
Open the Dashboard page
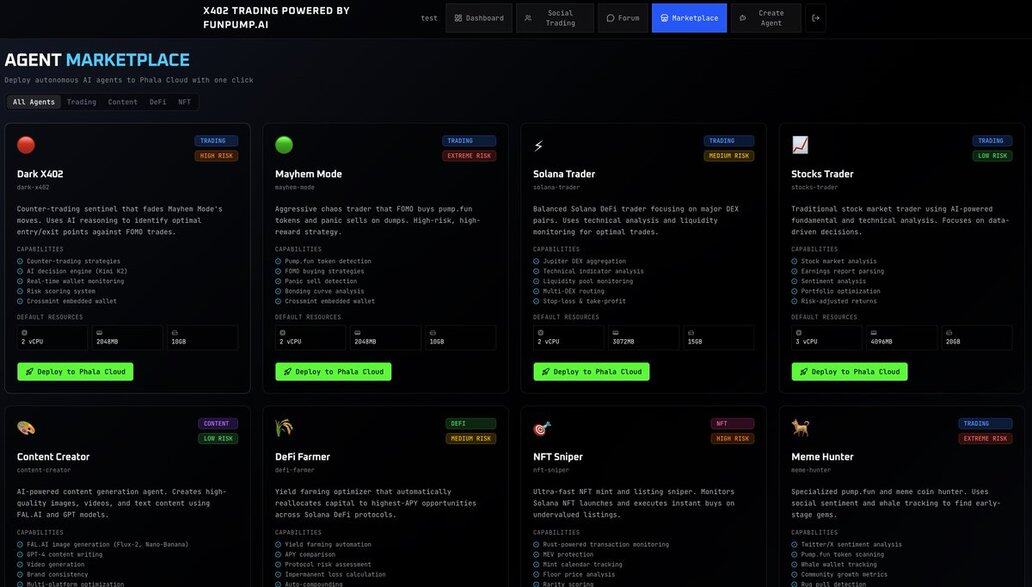point(478,18)
